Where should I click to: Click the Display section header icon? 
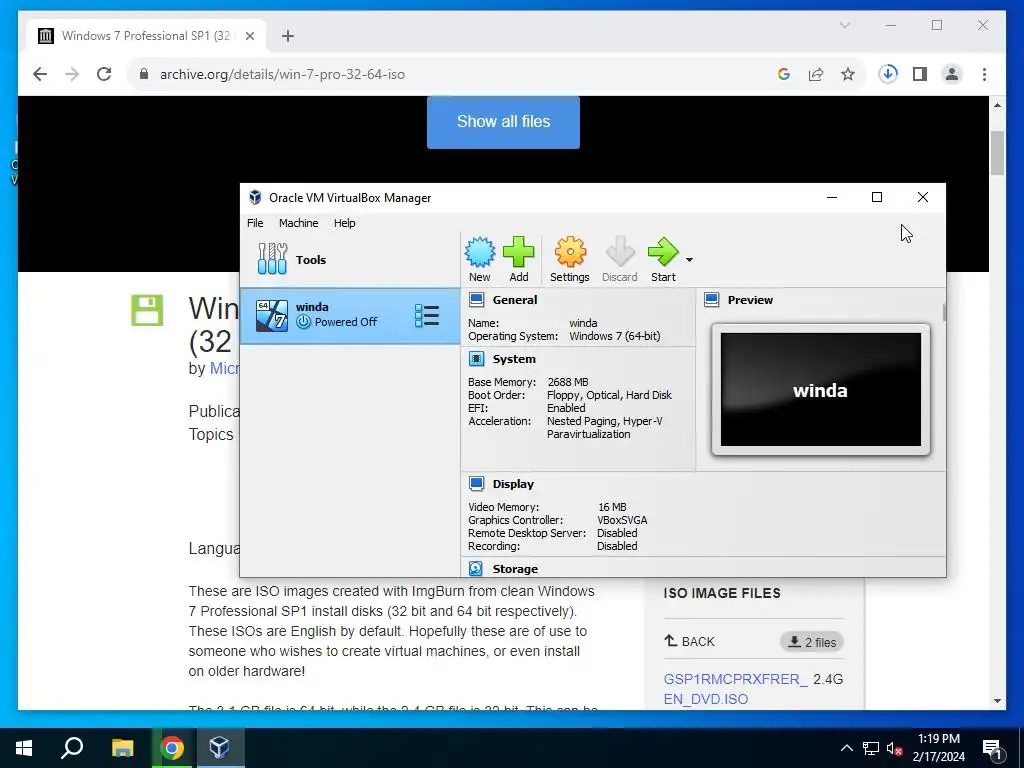[476, 483]
